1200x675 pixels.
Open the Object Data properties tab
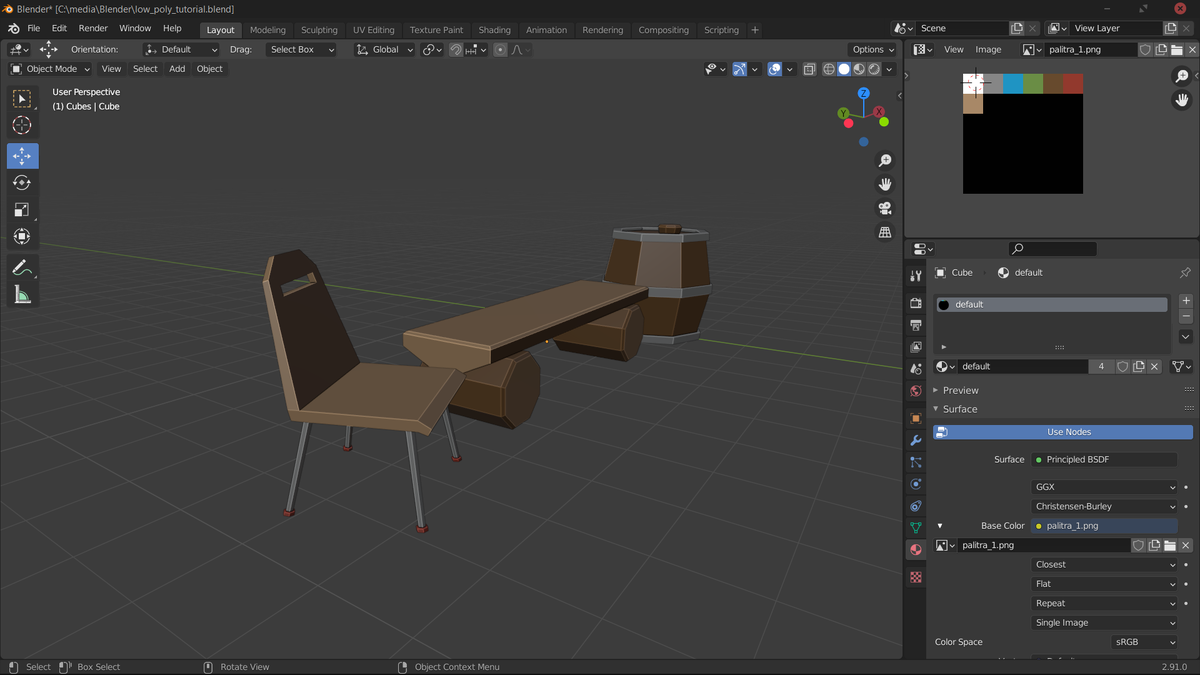(915, 528)
